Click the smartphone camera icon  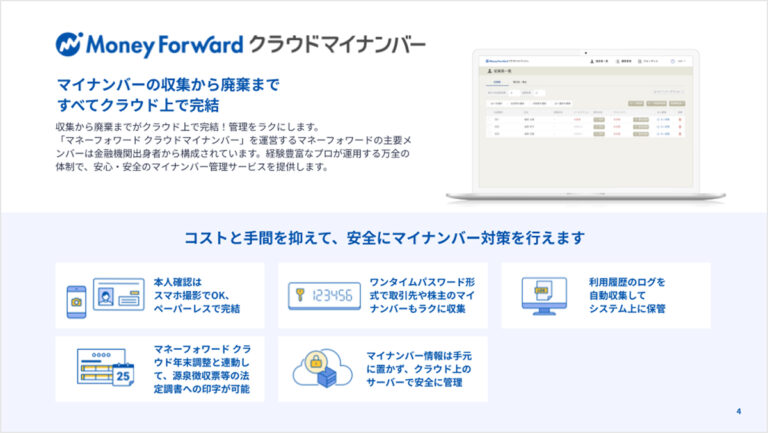(76, 302)
